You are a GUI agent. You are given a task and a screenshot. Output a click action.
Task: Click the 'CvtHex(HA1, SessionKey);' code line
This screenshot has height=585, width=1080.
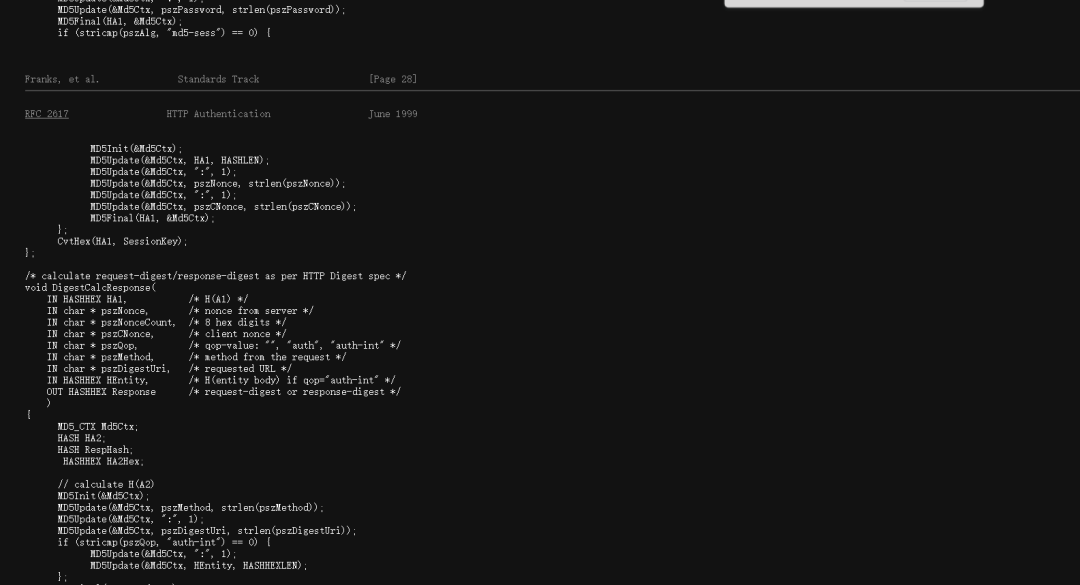point(122,241)
